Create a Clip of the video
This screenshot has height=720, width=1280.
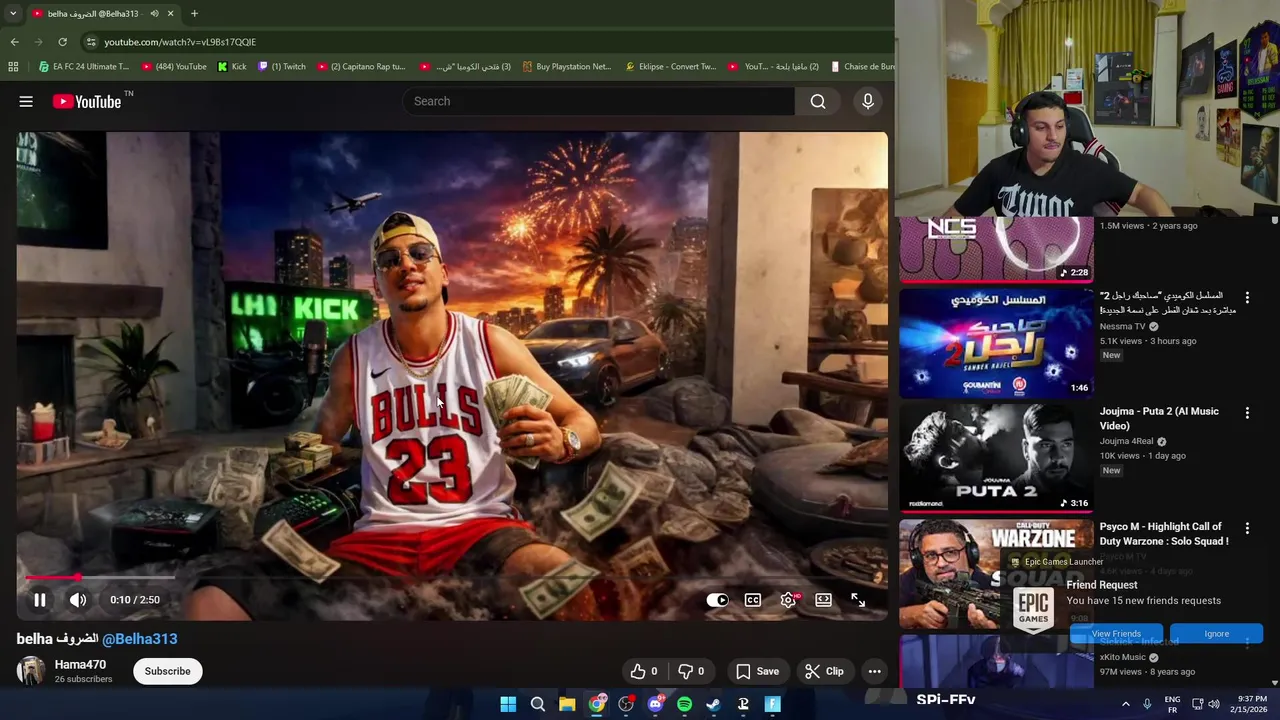[825, 671]
